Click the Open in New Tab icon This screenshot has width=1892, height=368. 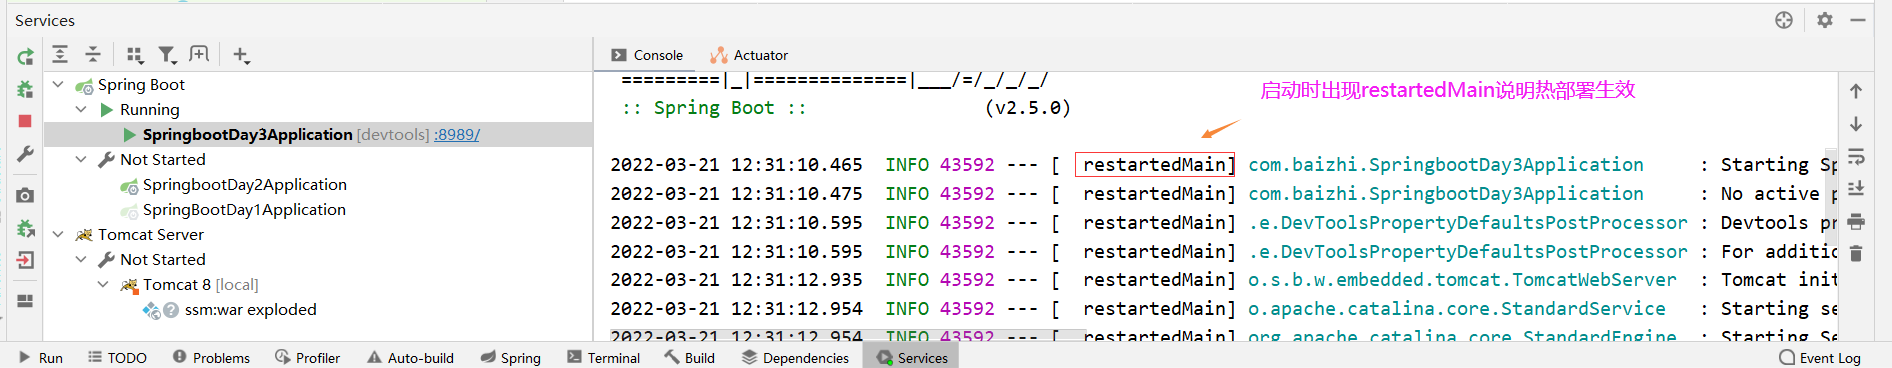coord(200,55)
